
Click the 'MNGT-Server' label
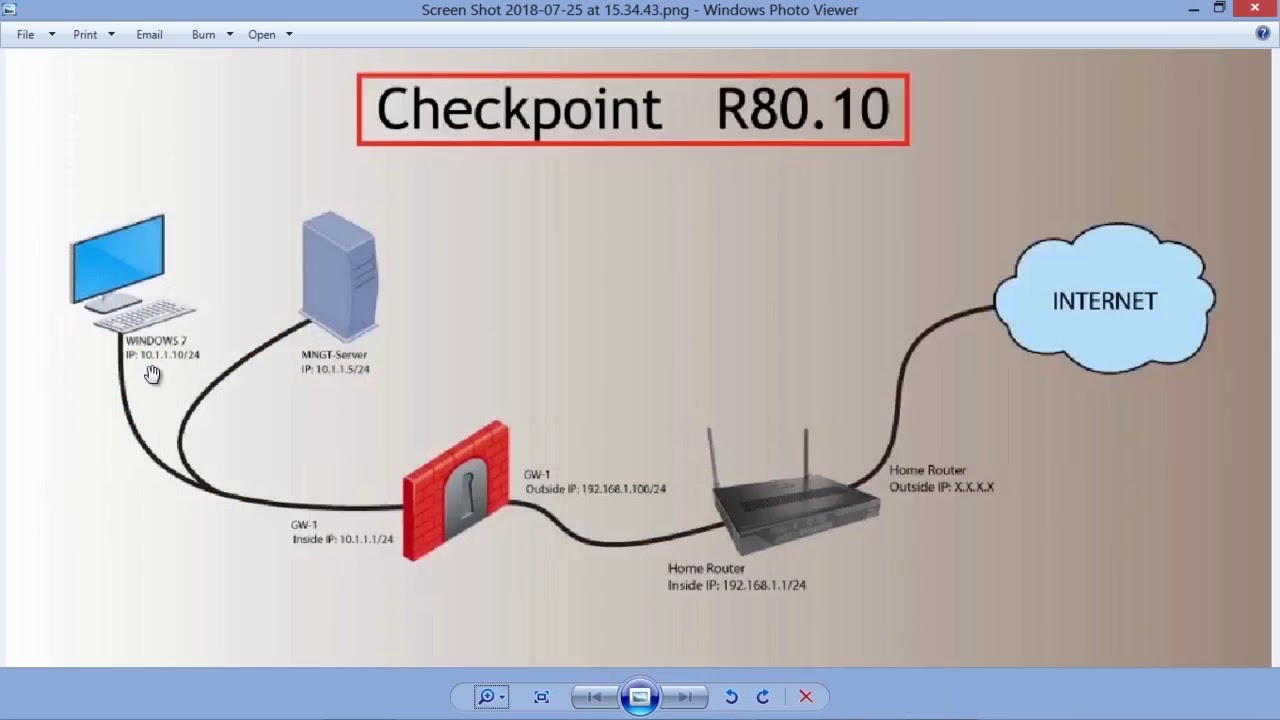334,355
